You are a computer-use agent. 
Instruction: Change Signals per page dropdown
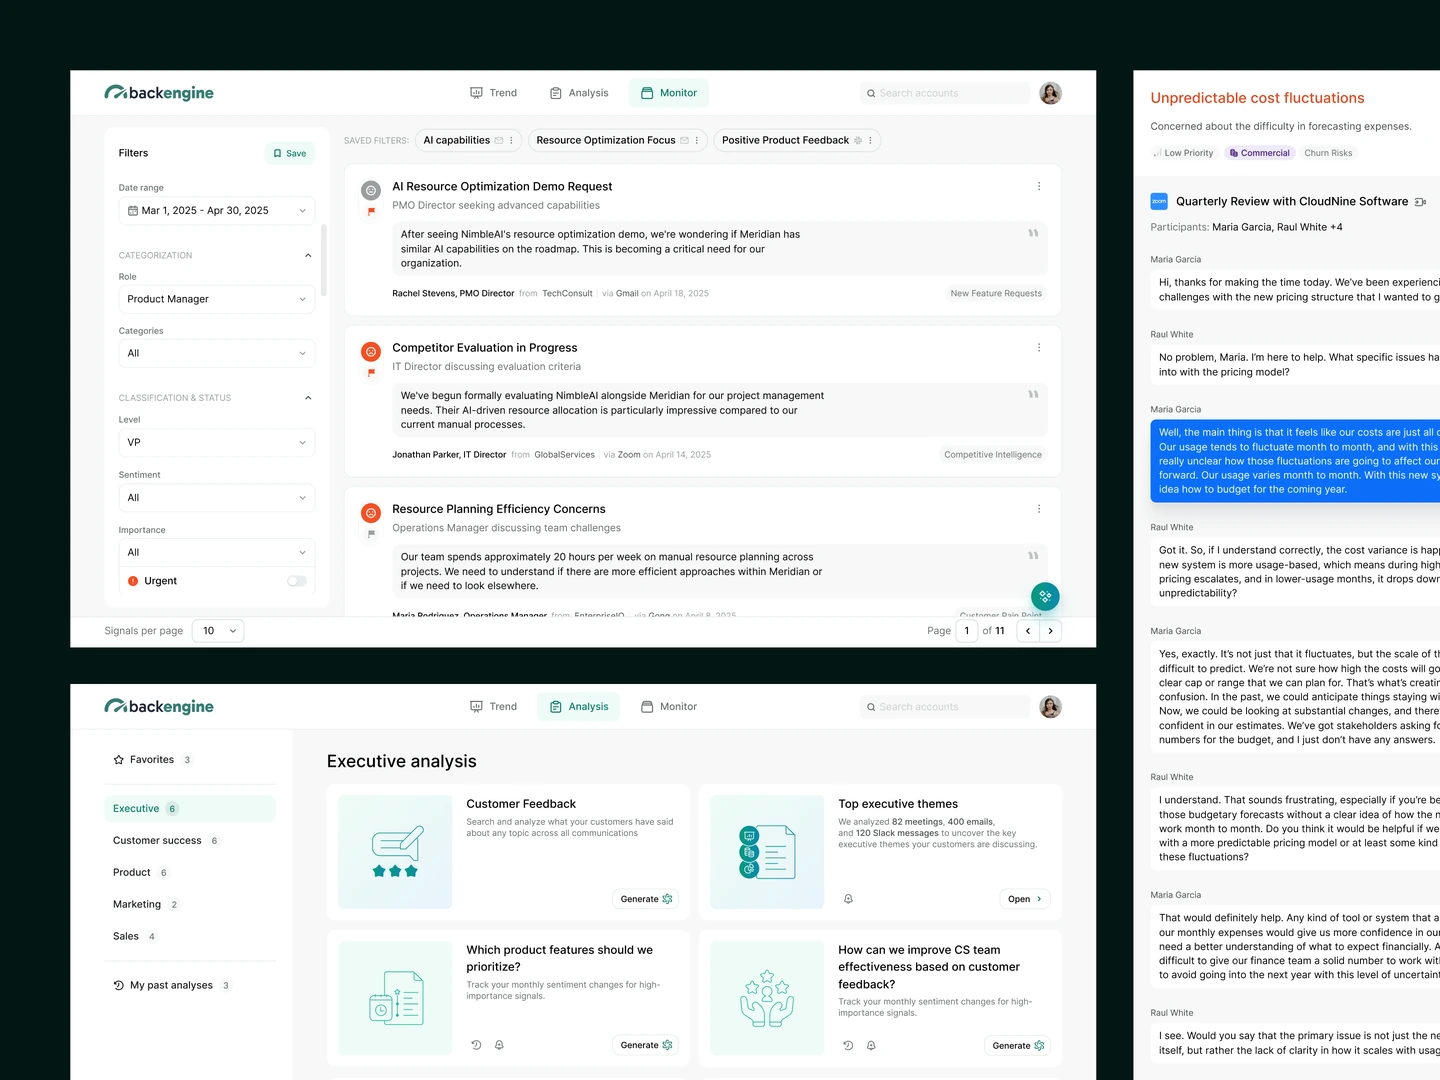[218, 631]
